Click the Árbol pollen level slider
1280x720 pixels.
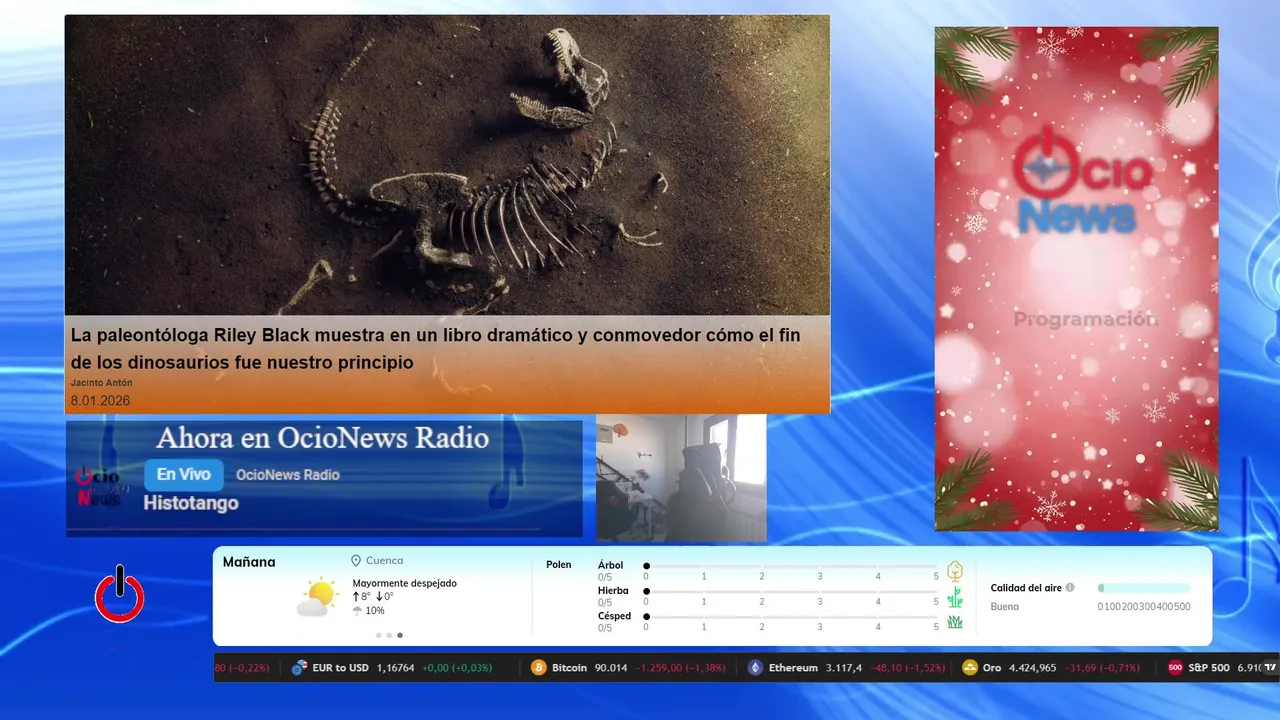pos(791,566)
